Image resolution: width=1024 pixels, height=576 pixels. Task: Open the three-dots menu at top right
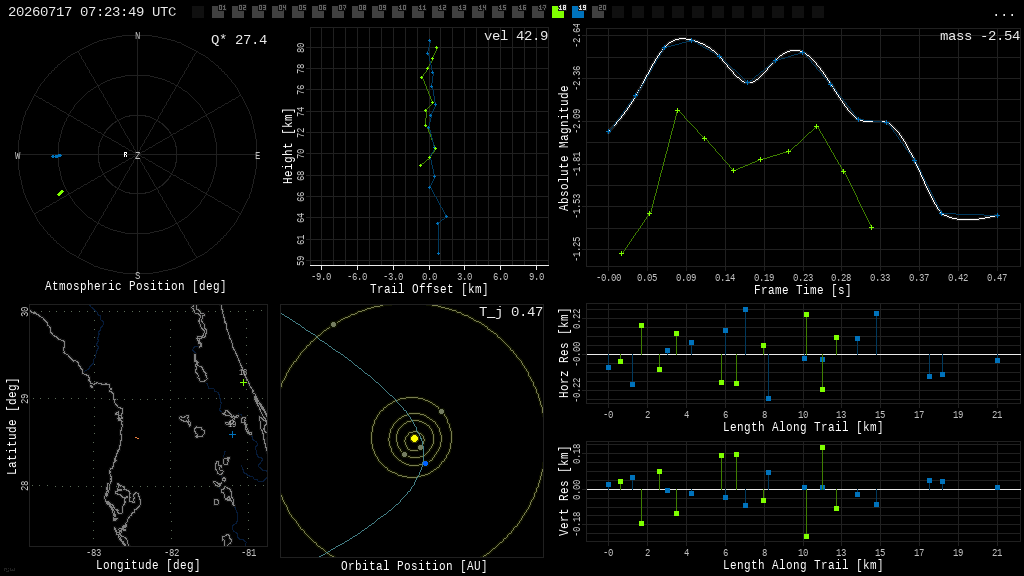click(1003, 14)
